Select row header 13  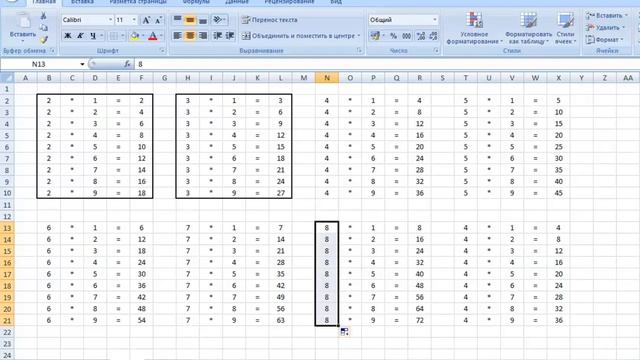7,228
